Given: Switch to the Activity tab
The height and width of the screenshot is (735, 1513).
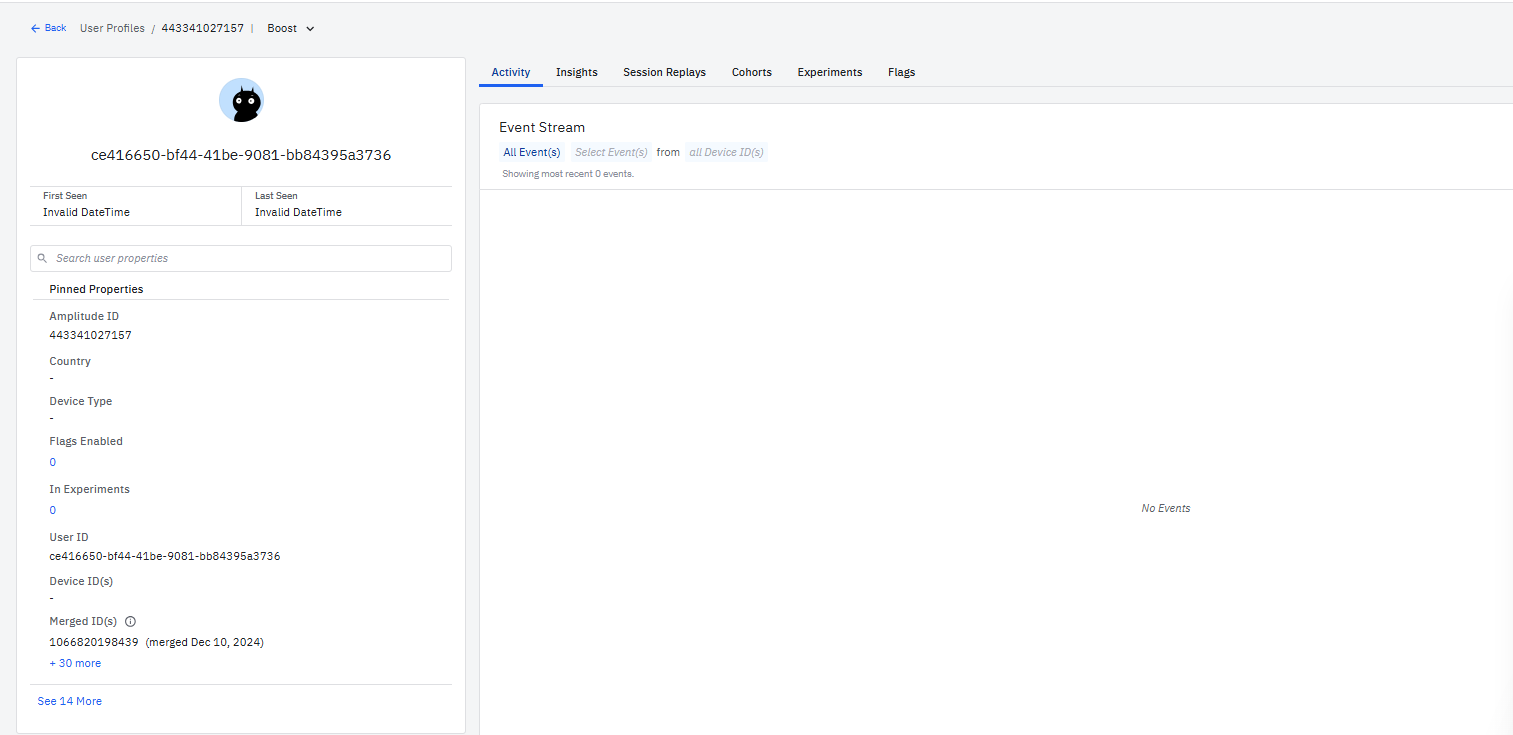Looking at the screenshot, I should 511,72.
